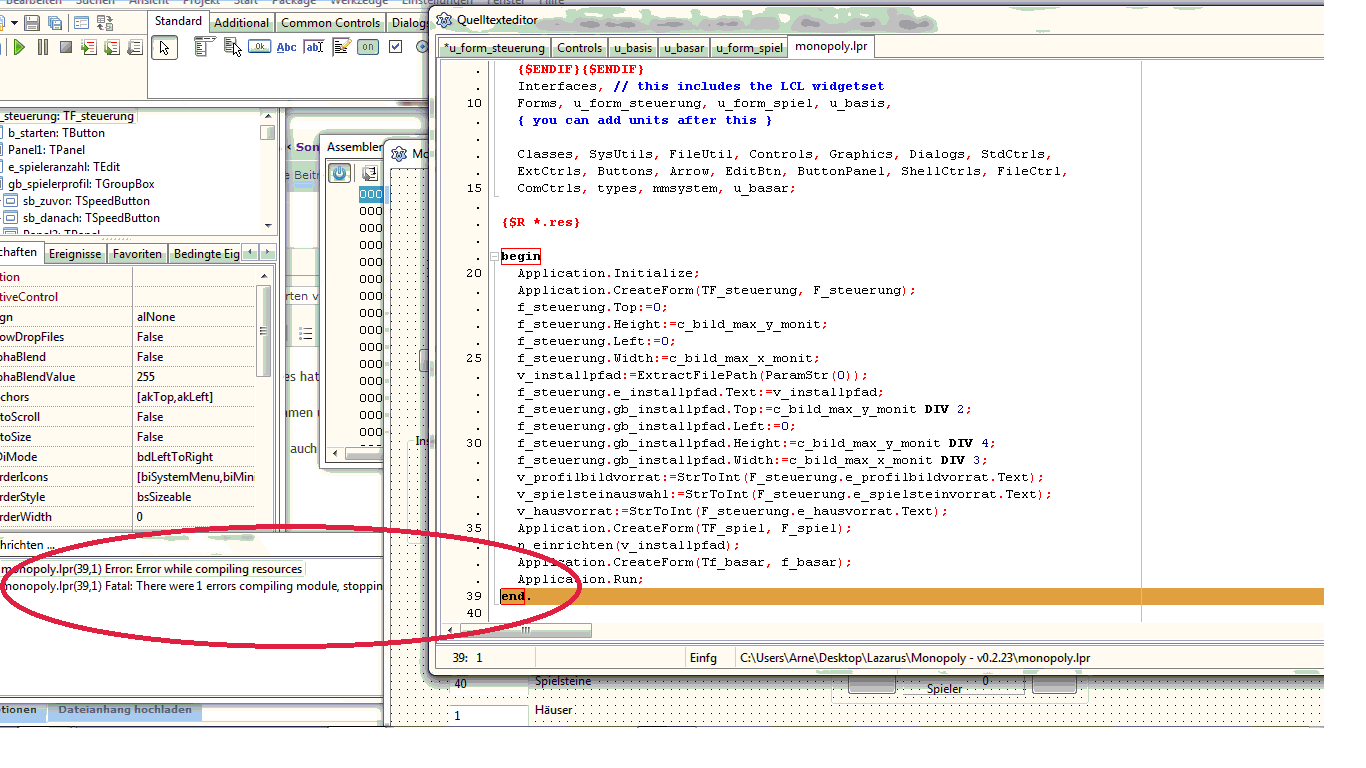Stop the running program
Viewport: 1366px width, 768px height.
[x=65, y=47]
